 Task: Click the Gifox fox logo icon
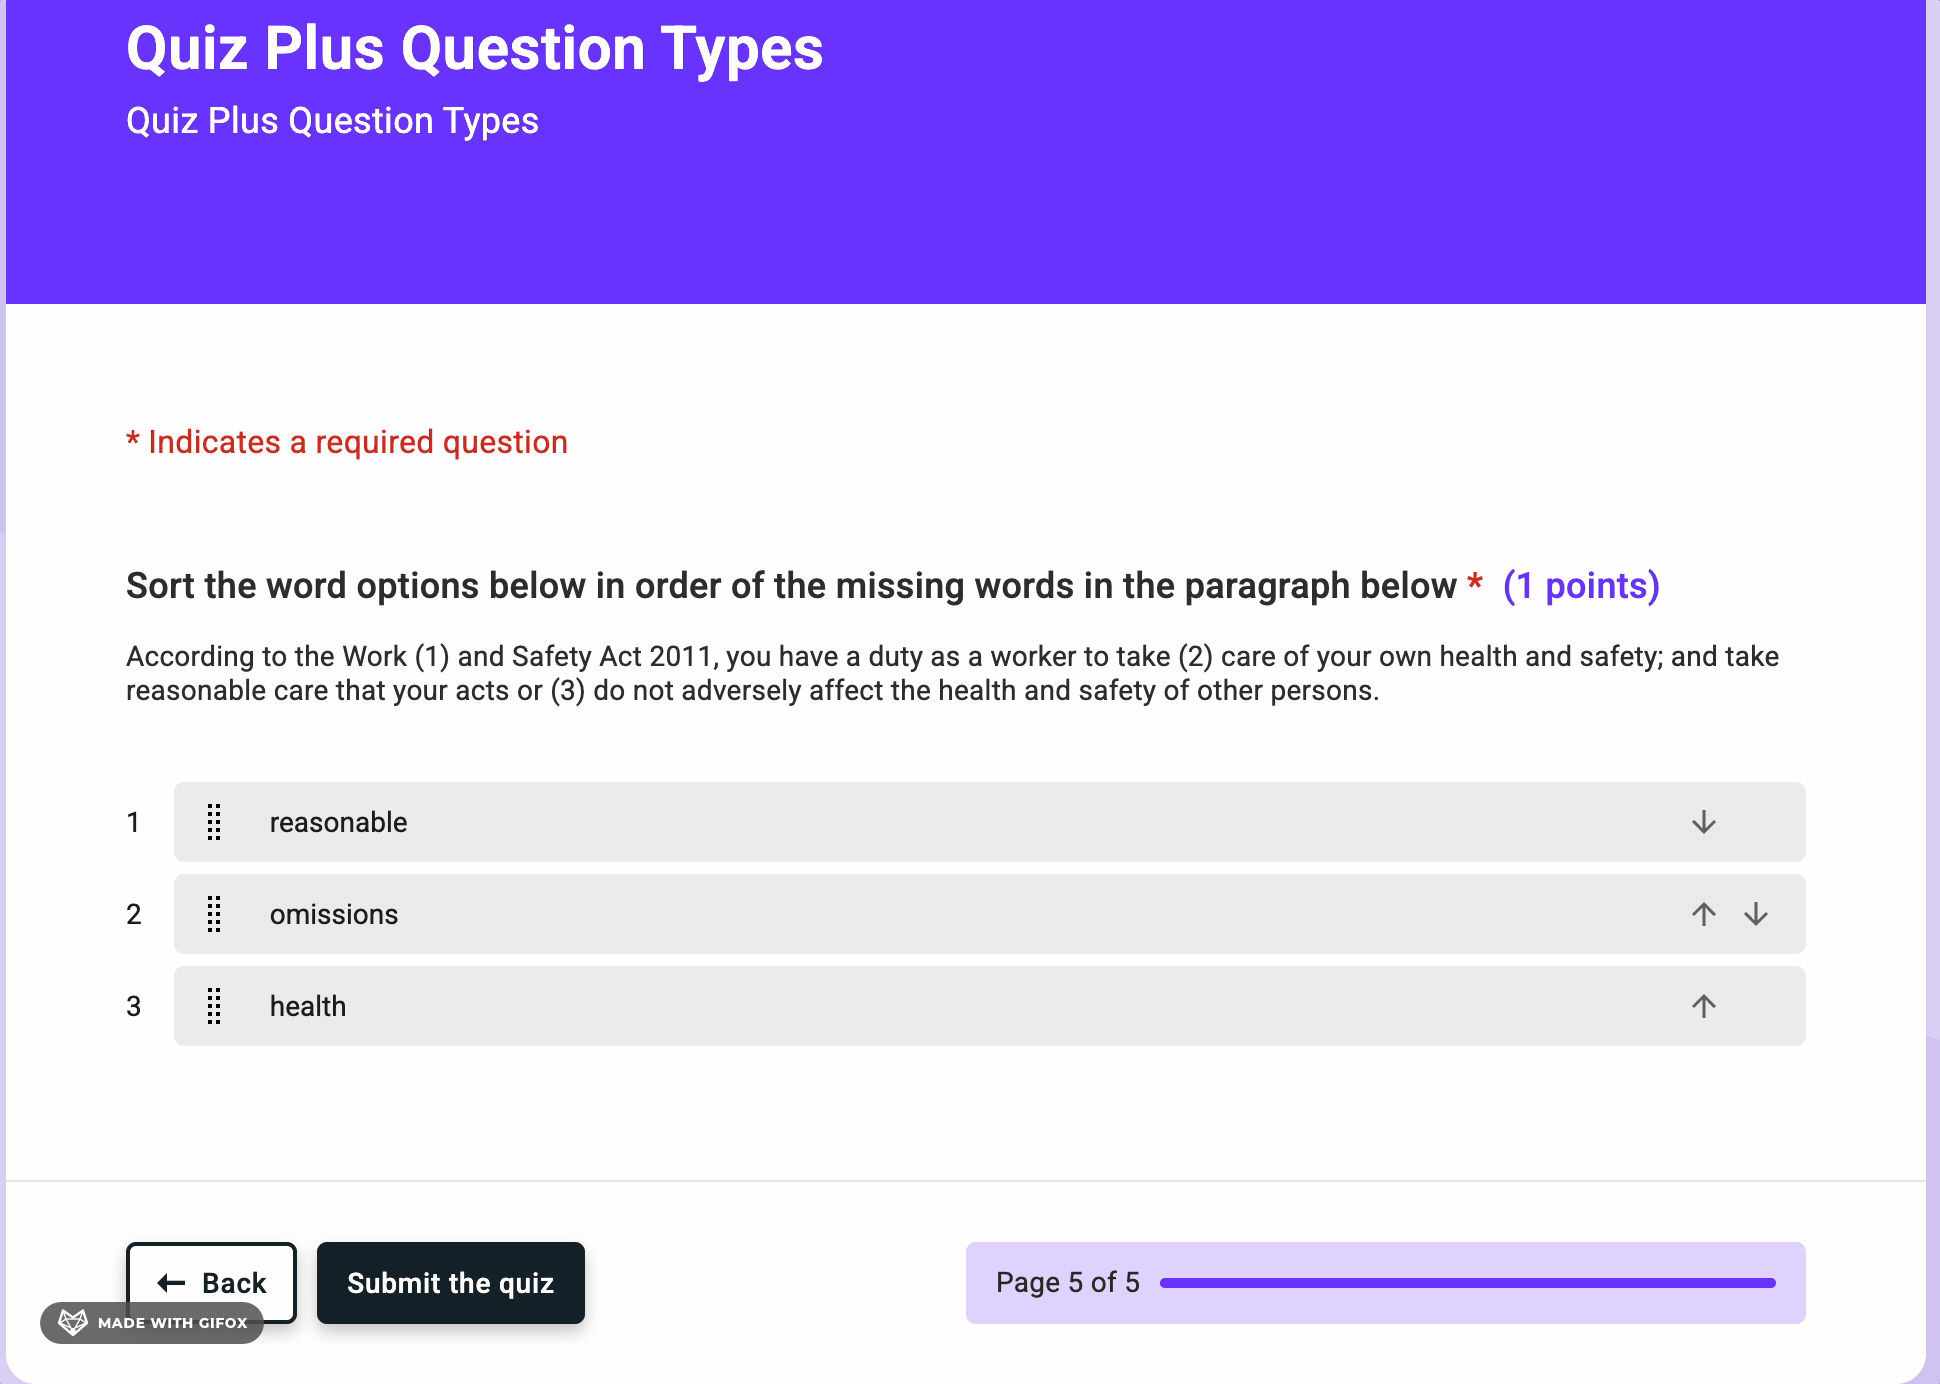(x=73, y=1322)
